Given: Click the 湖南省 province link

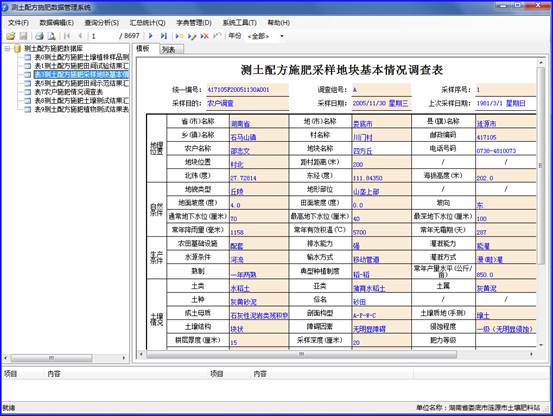Looking at the screenshot, I should pyautogui.click(x=240, y=124).
